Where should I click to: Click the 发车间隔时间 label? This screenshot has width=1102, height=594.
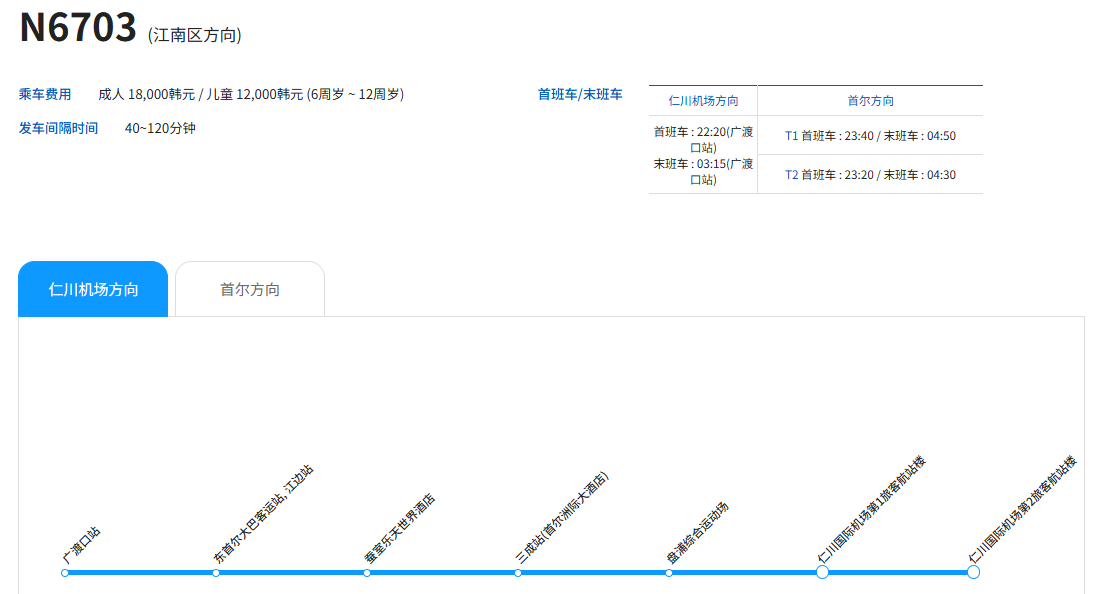point(58,128)
